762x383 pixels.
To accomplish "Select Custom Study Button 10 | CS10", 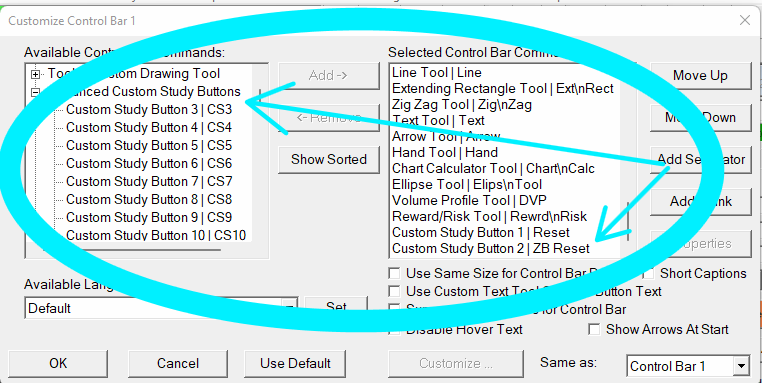I will click(x=156, y=235).
